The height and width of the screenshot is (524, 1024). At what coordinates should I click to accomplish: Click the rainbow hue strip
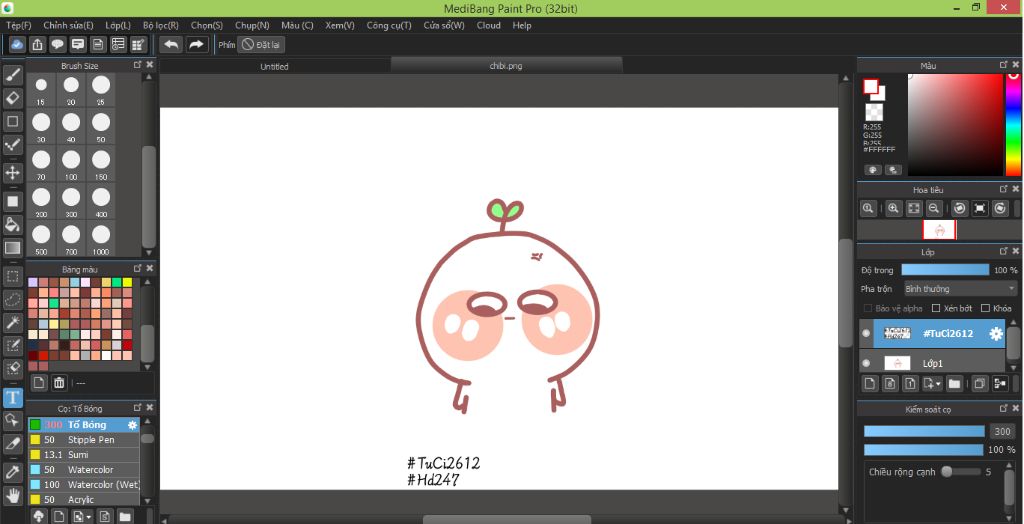(x=1012, y=124)
